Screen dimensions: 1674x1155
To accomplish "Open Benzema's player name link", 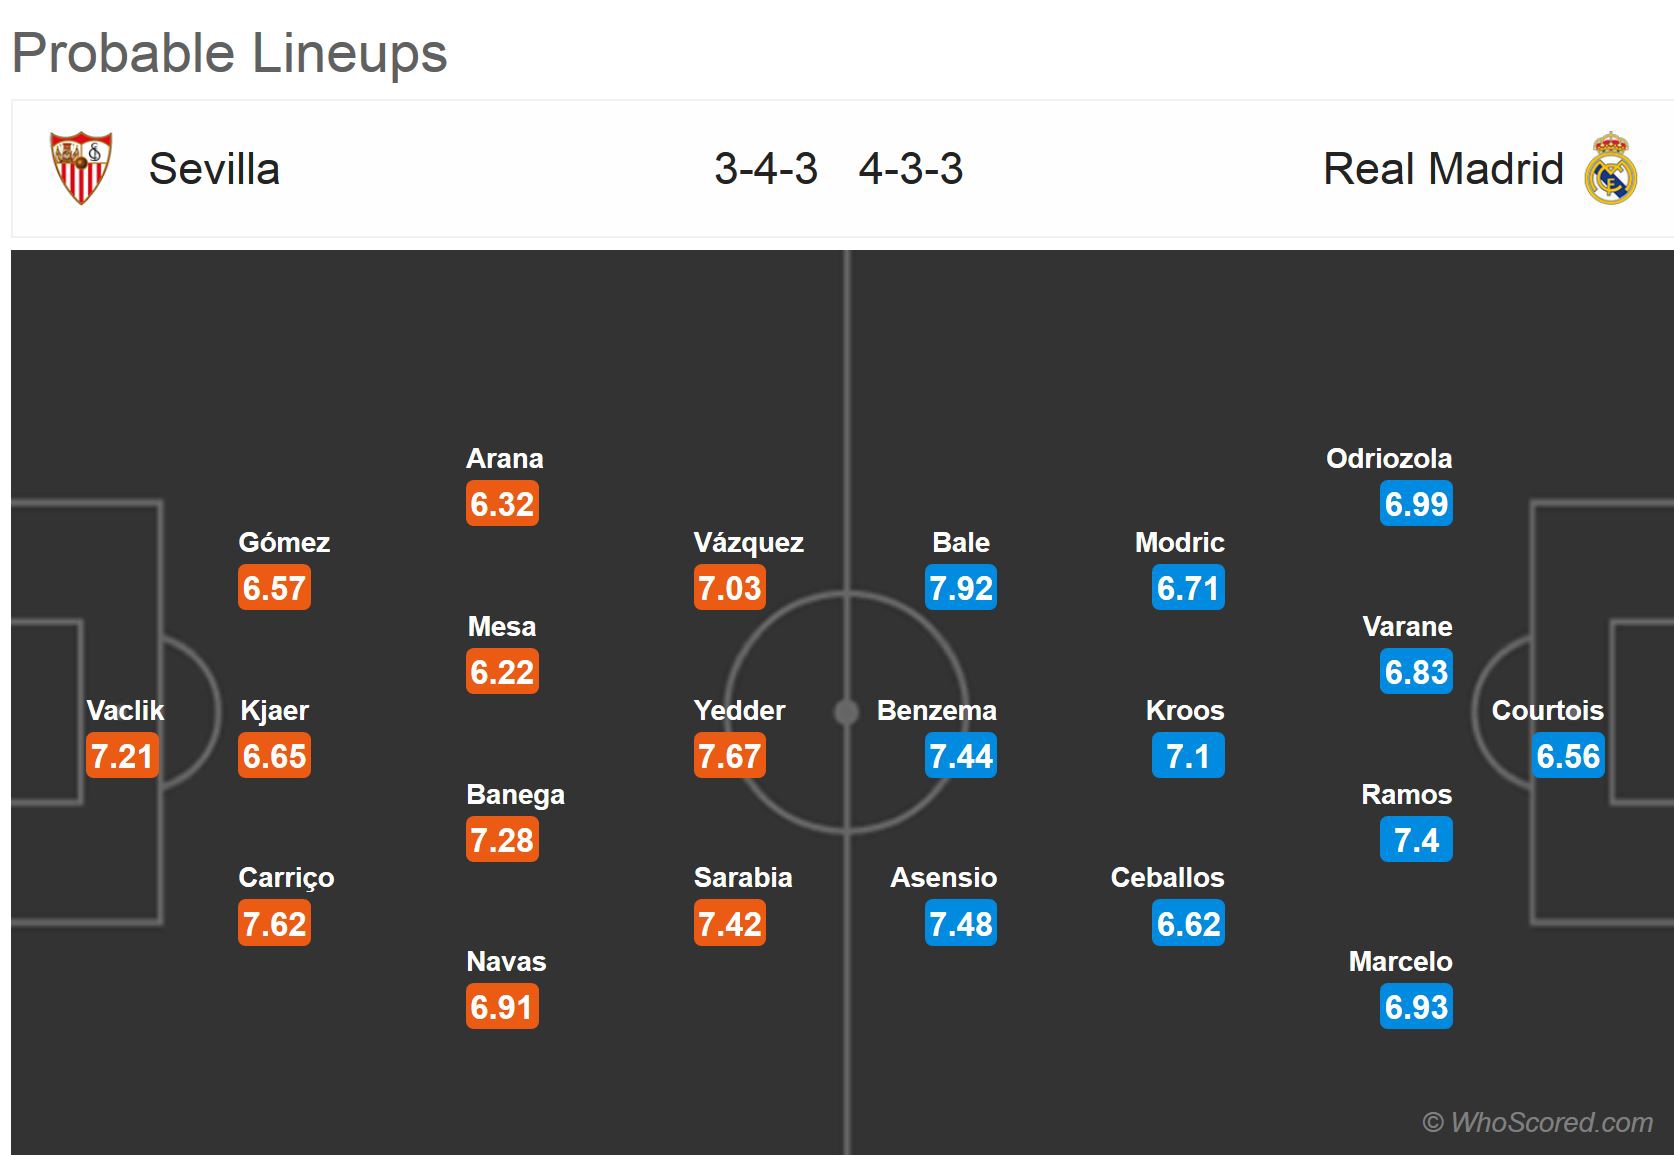I will click(937, 710).
